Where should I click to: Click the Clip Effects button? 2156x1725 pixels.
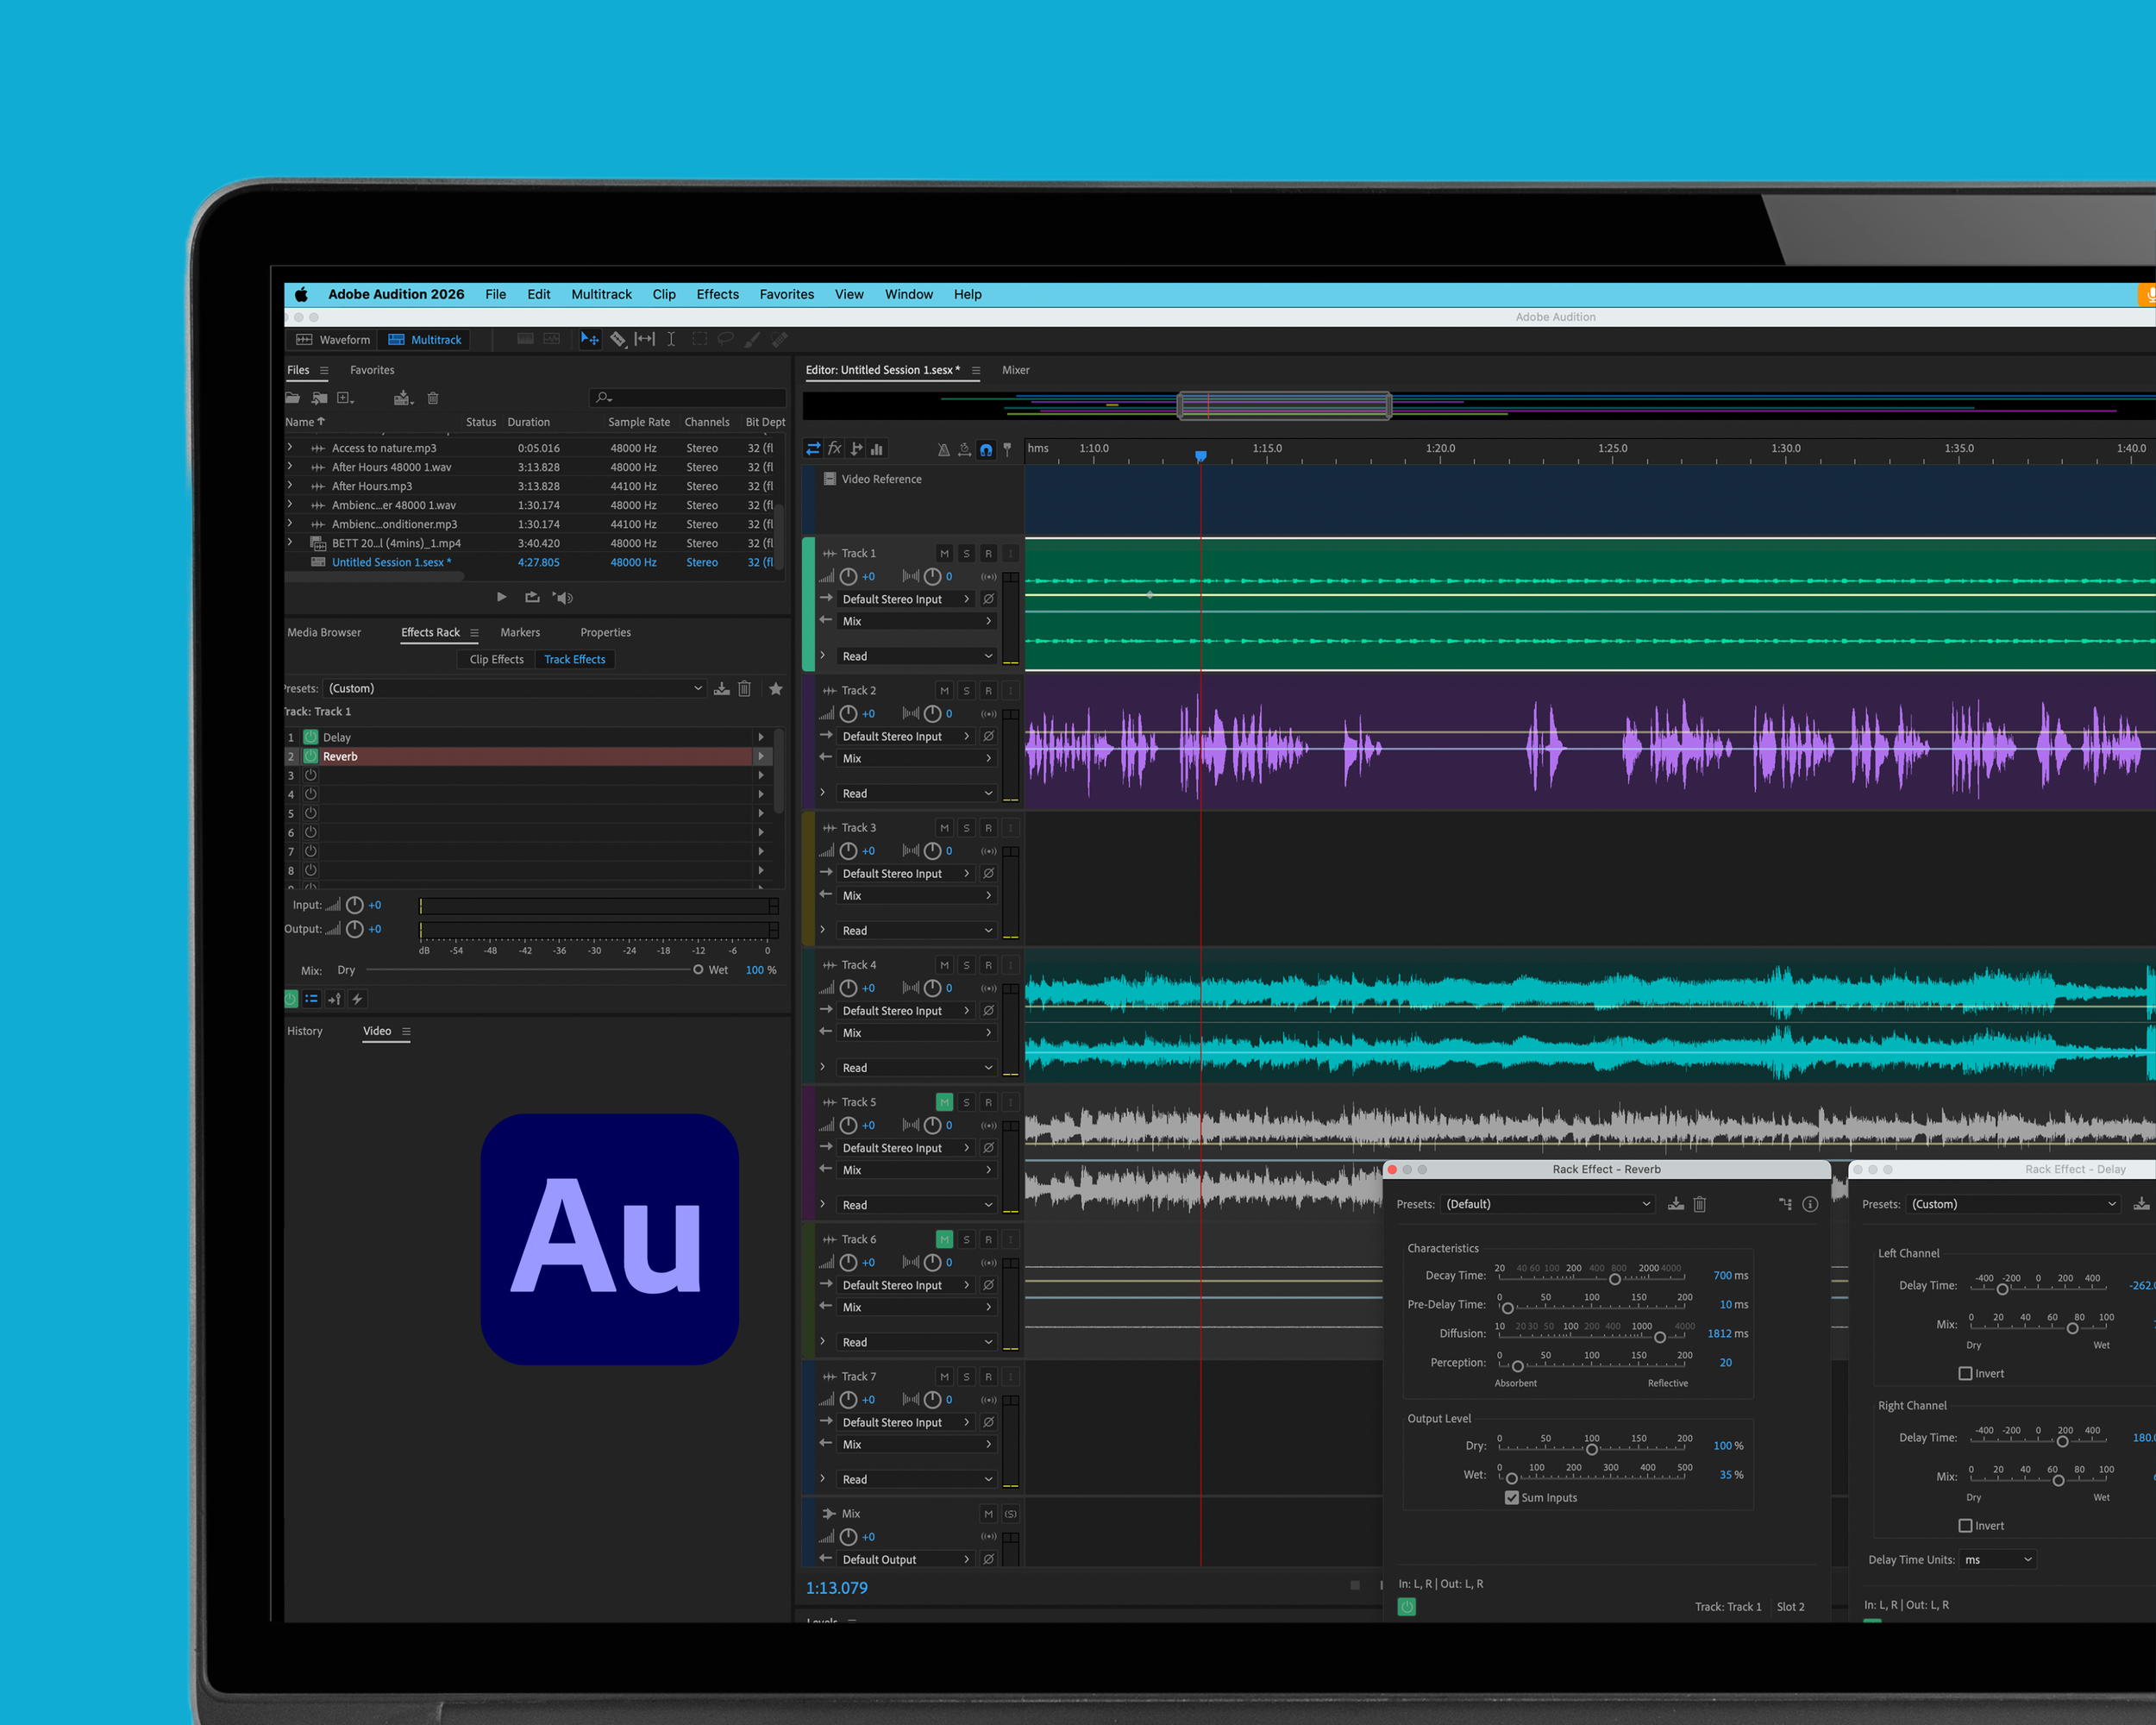(x=496, y=659)
